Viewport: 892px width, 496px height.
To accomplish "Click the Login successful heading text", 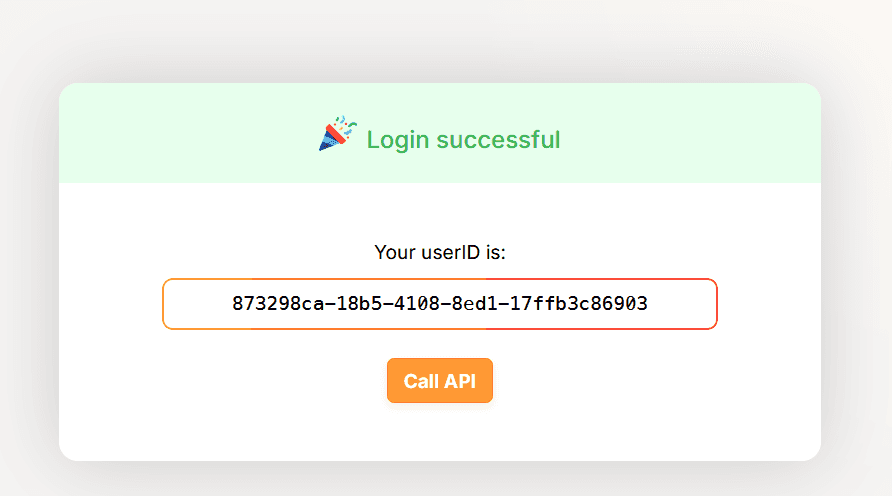I will point(463,140).
